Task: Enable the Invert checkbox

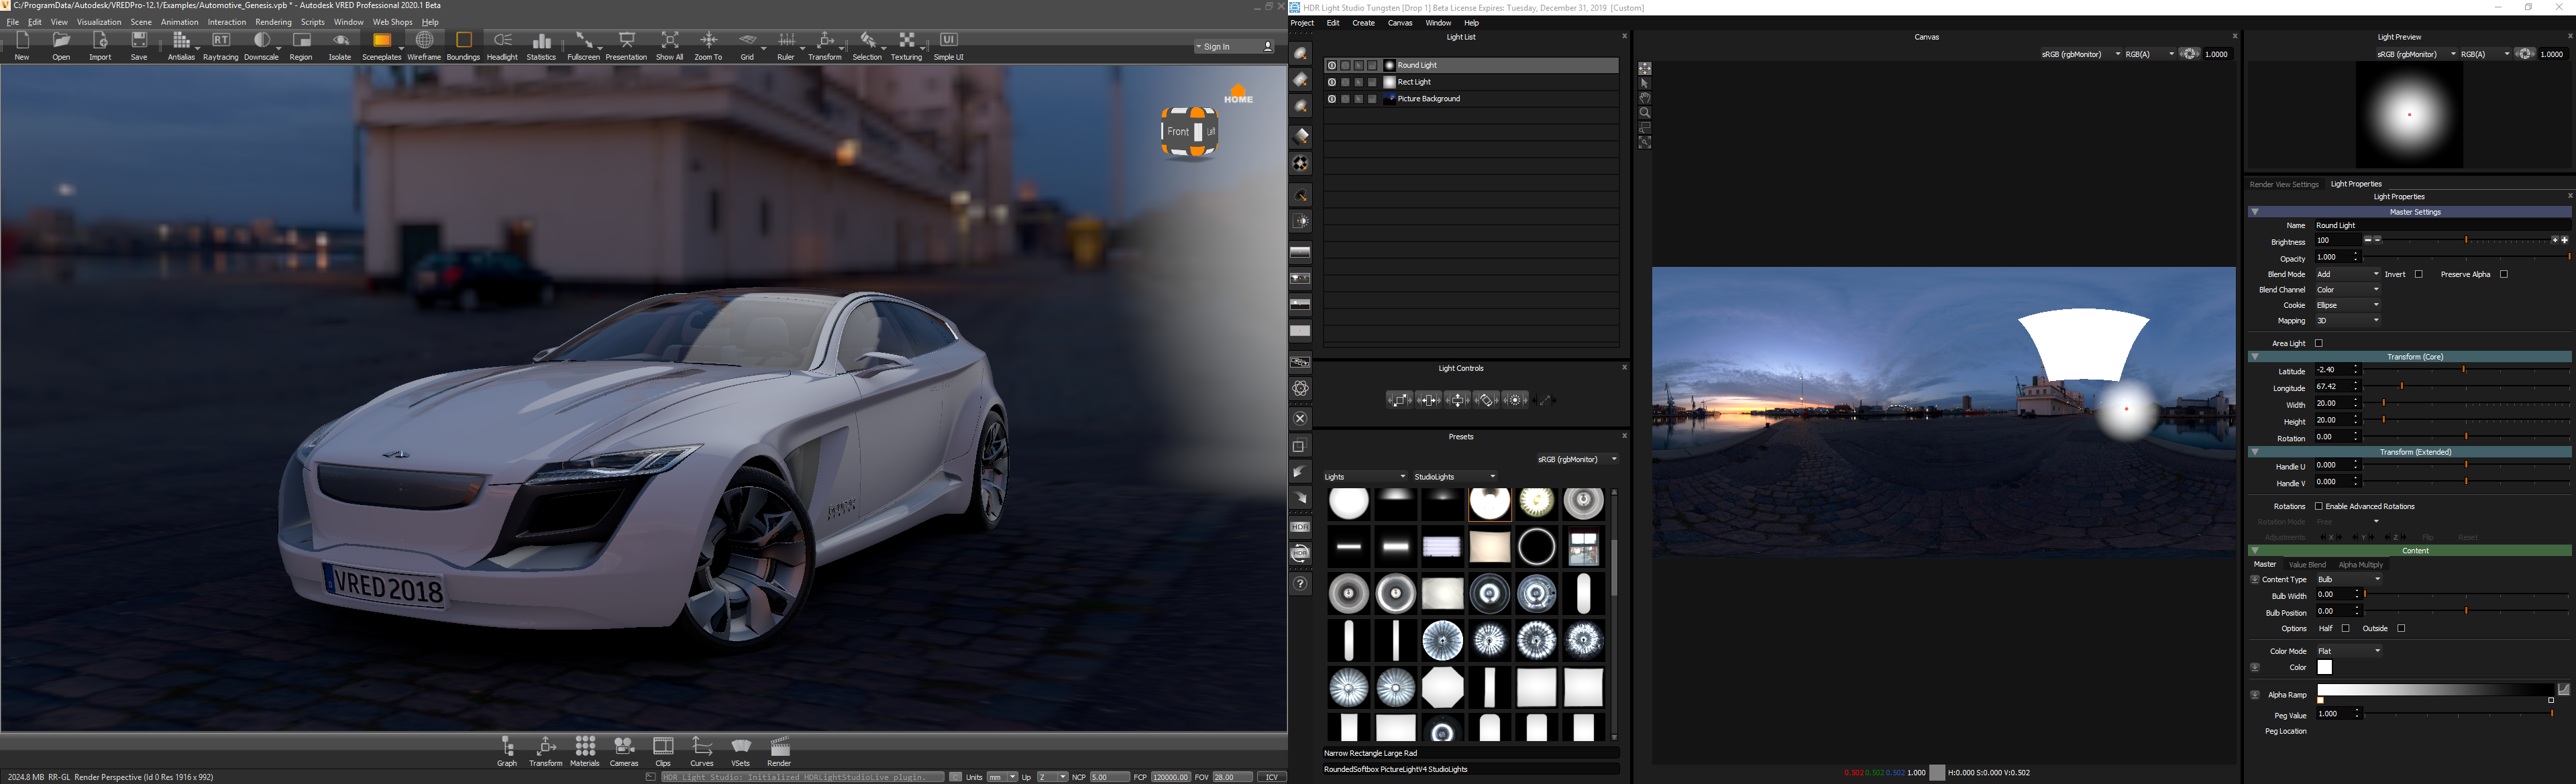Action: click(x=2418, y=274)
